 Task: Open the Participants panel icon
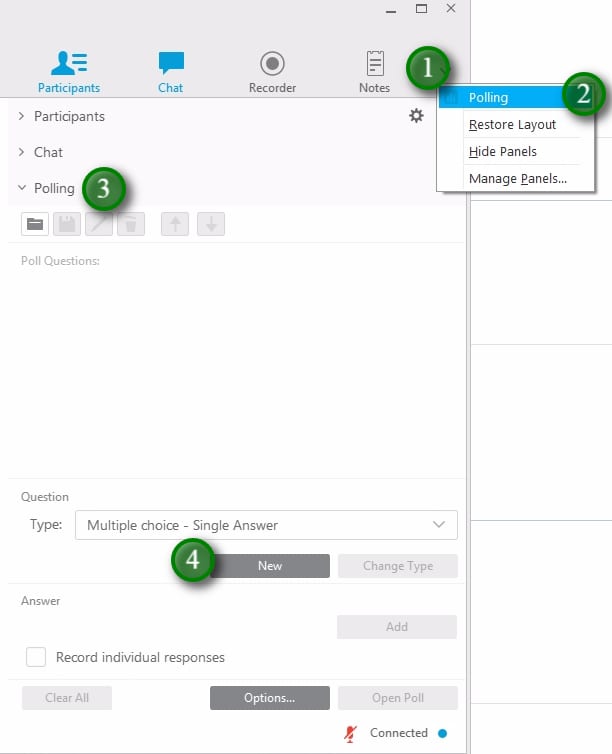(x=69, y=63)
